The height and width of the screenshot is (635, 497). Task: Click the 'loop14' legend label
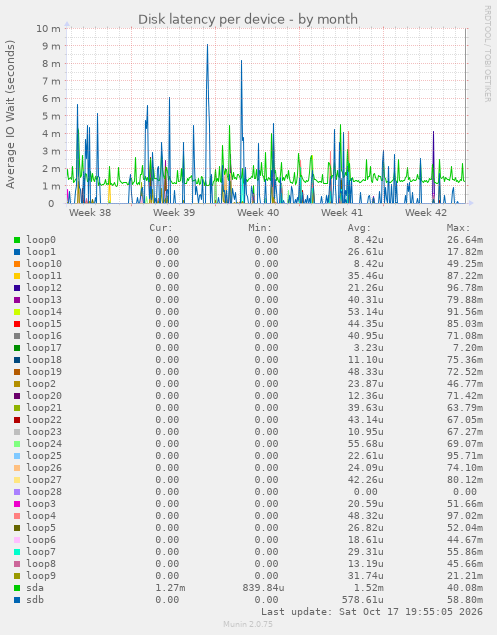point(44,312)
